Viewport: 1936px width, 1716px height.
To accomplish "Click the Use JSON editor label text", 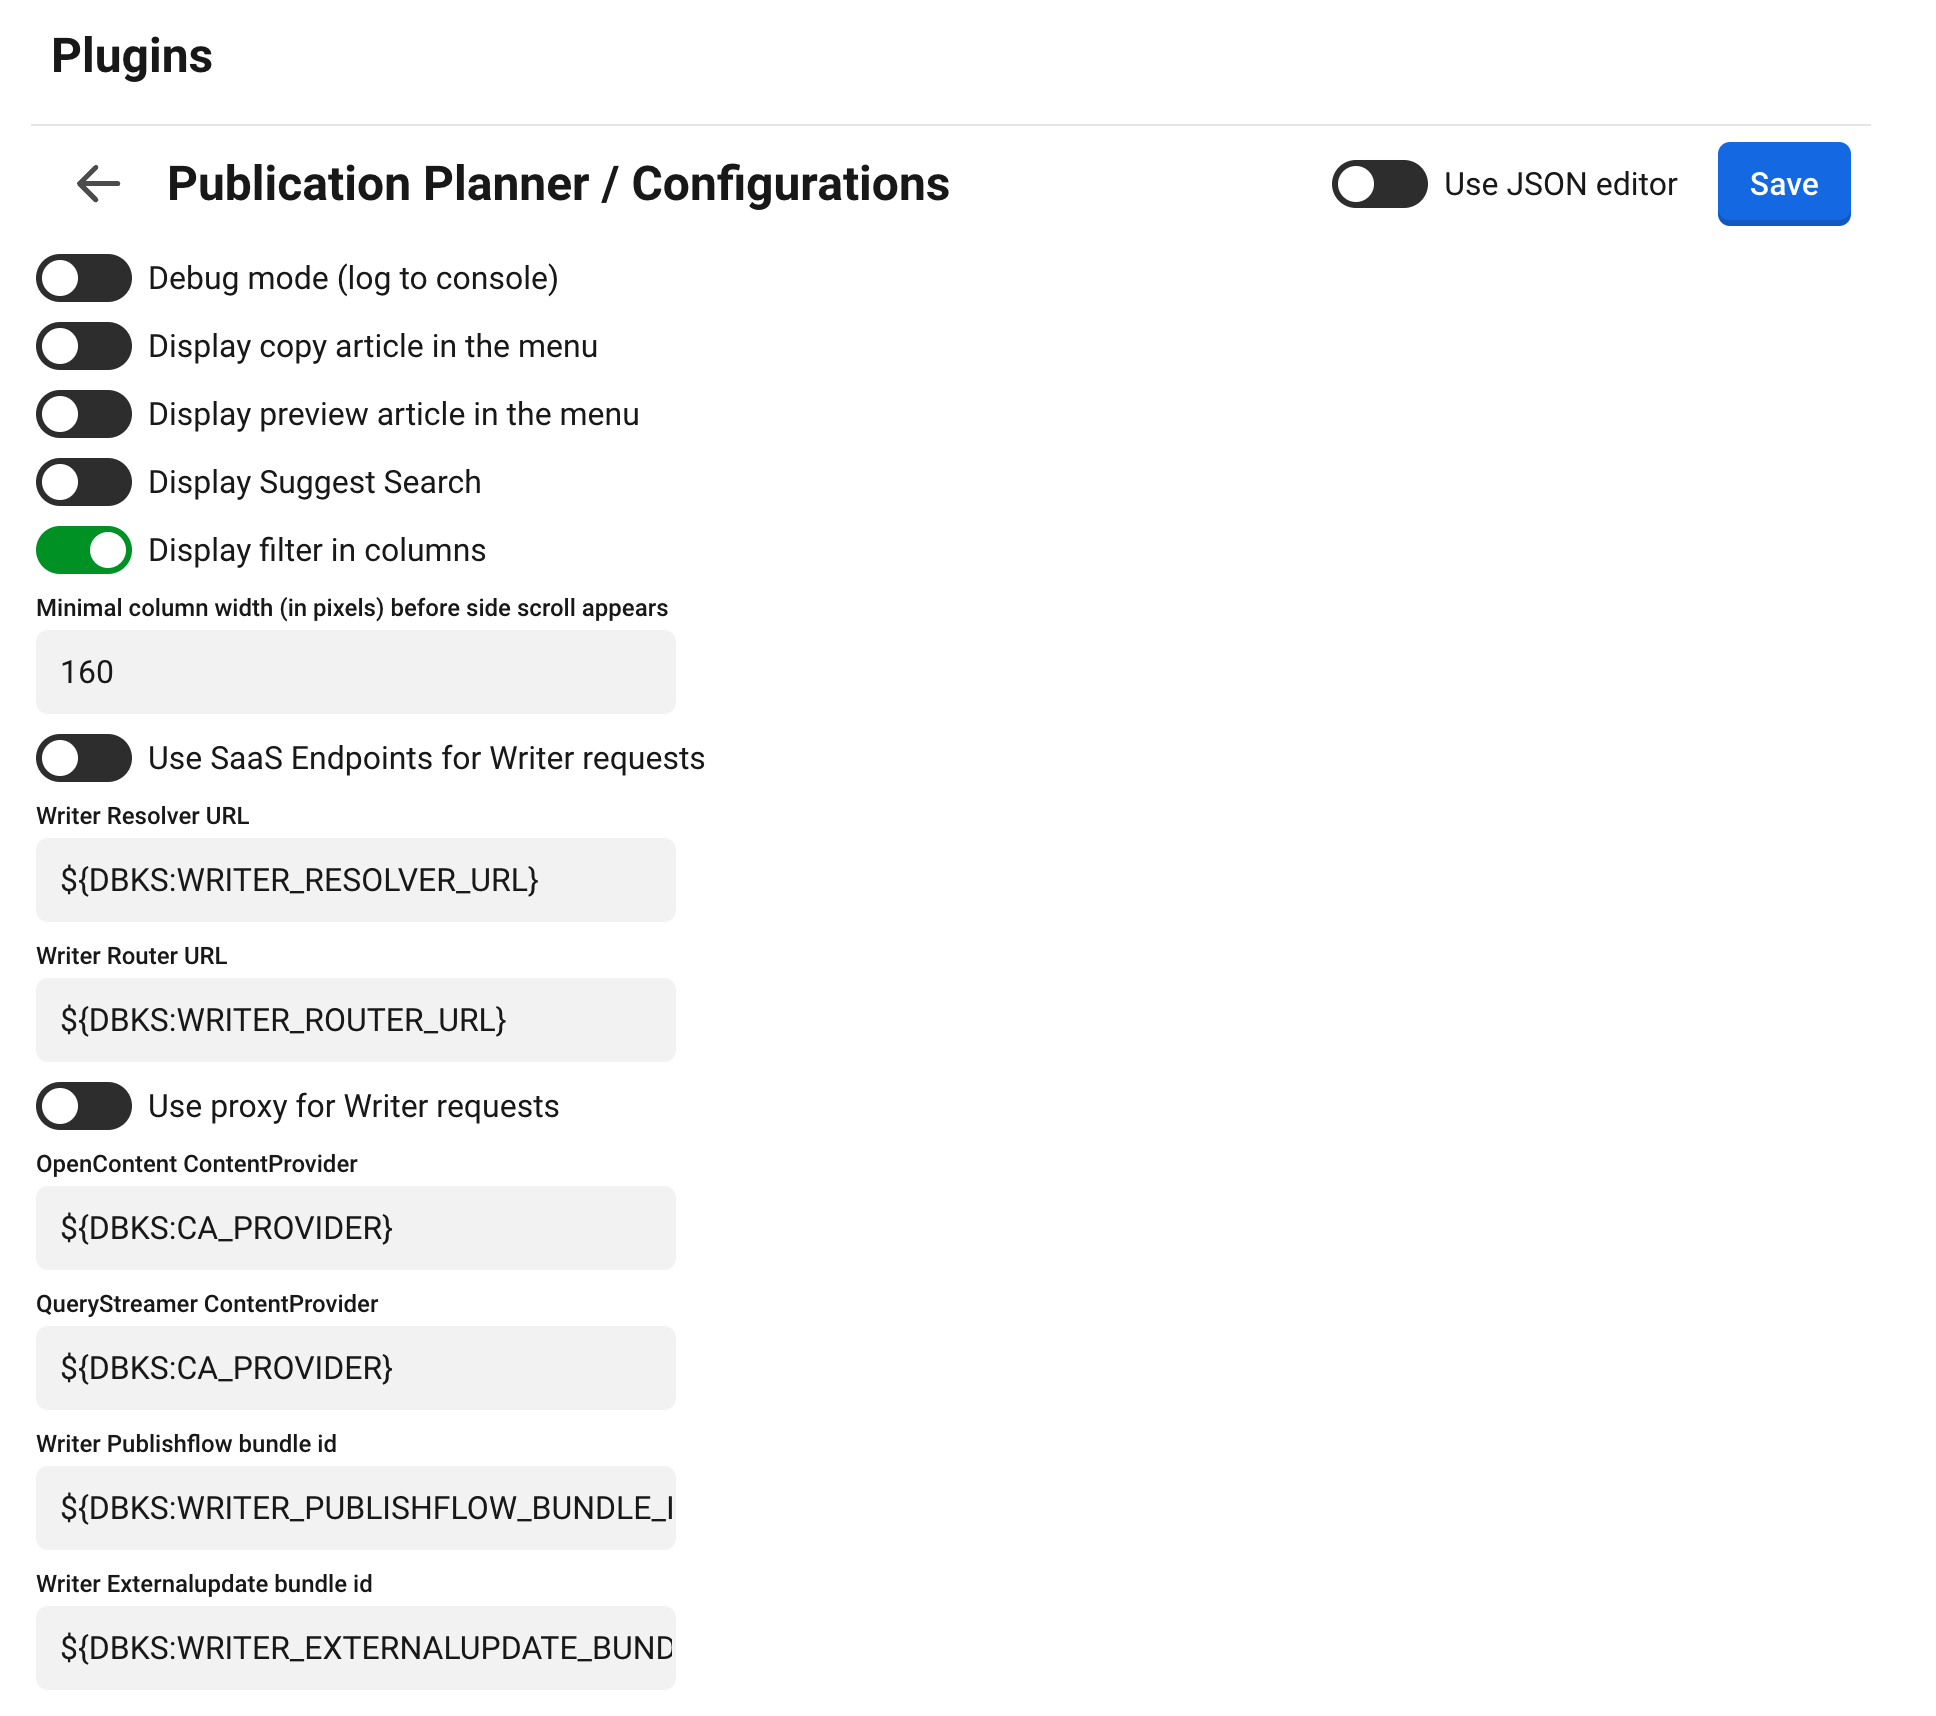I will coord(1560,184).
